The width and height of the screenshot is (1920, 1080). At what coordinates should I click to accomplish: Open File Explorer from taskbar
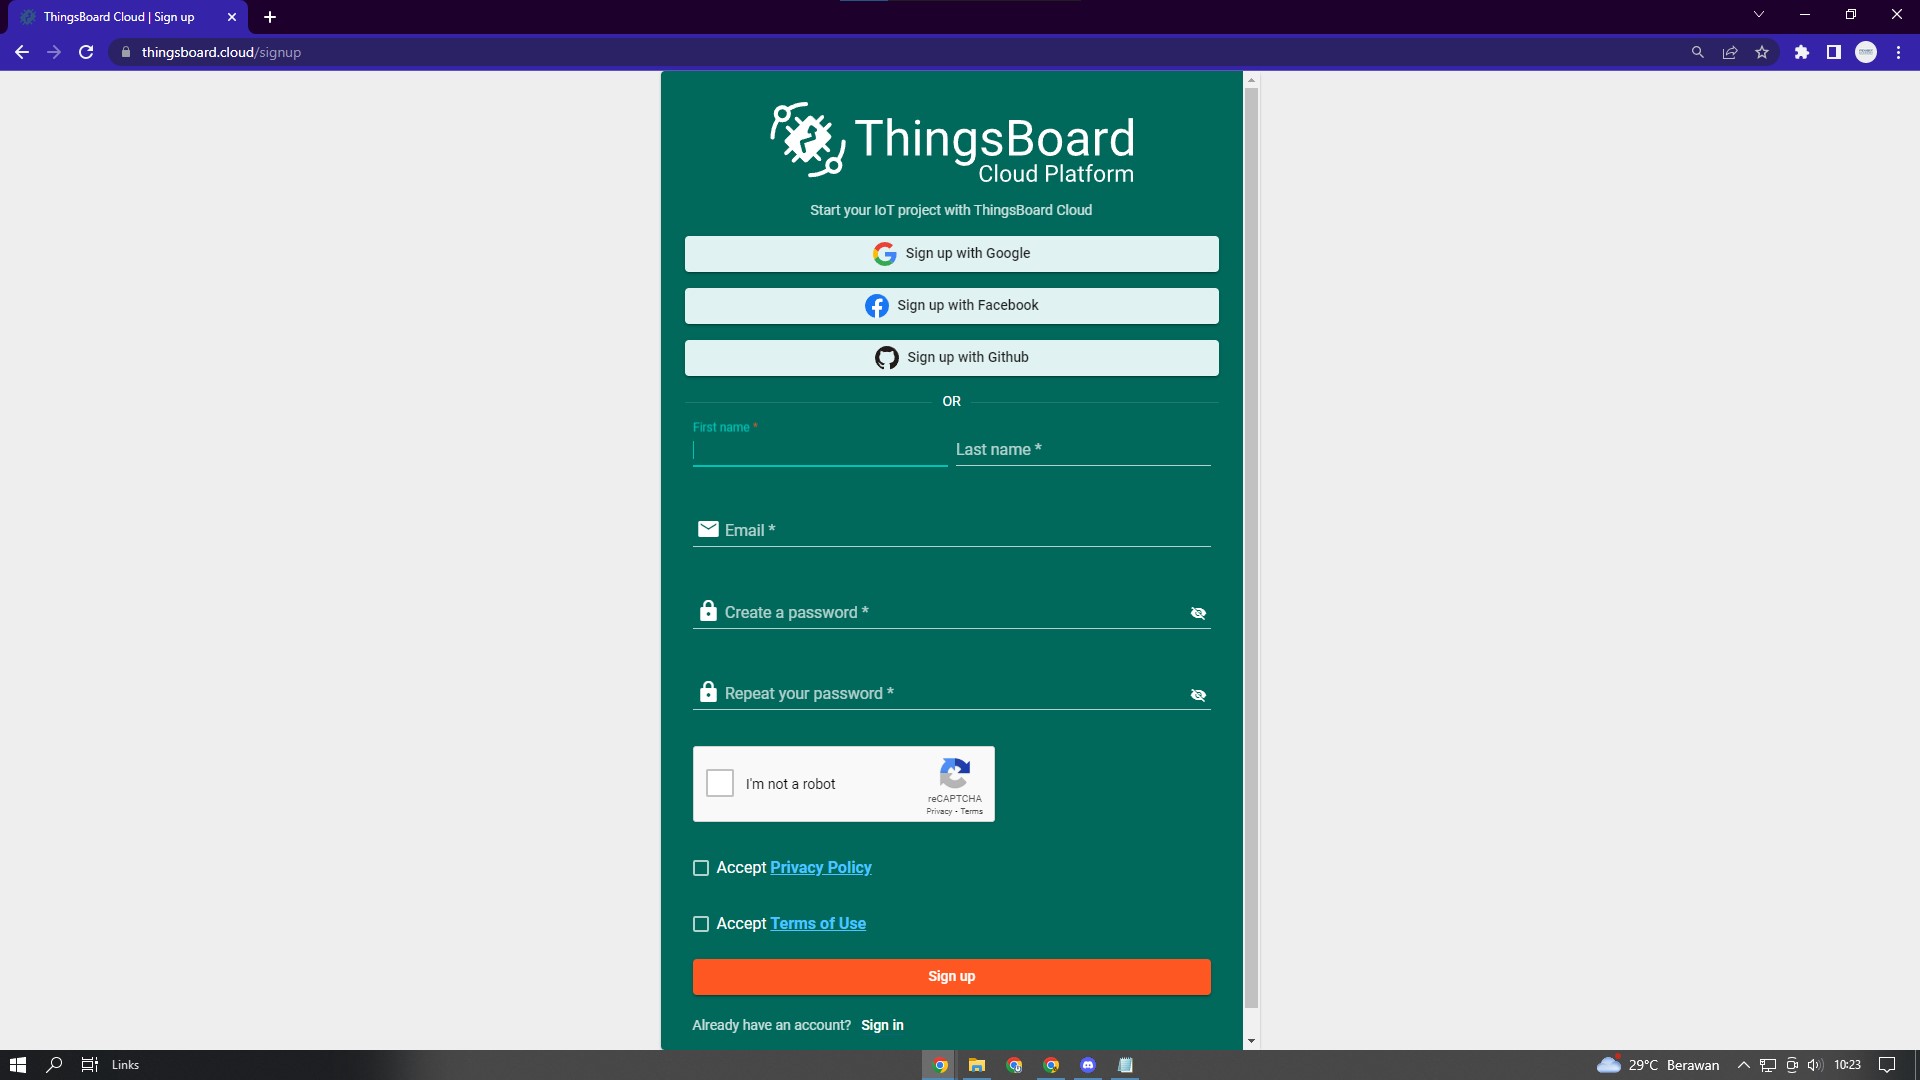click(977, 1065)
